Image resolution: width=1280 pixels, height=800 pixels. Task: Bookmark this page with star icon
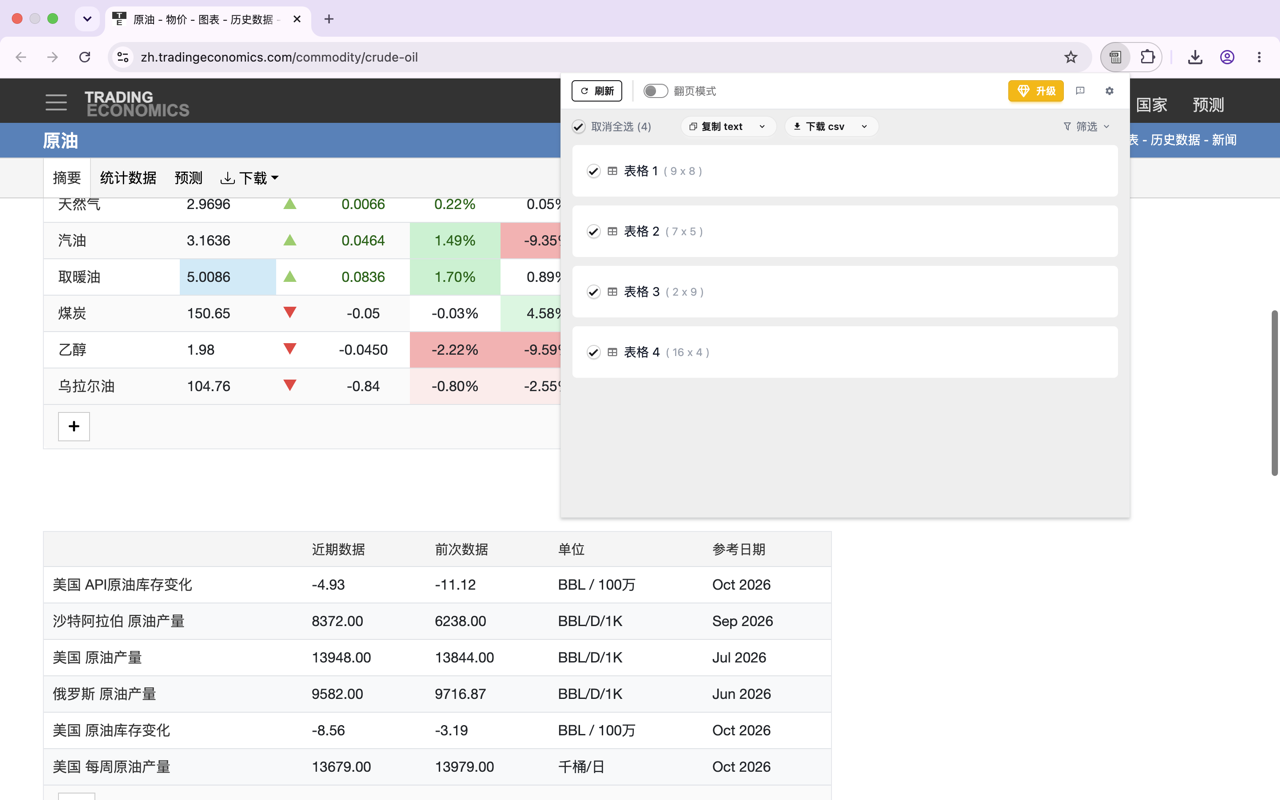tap(1071, 57)
